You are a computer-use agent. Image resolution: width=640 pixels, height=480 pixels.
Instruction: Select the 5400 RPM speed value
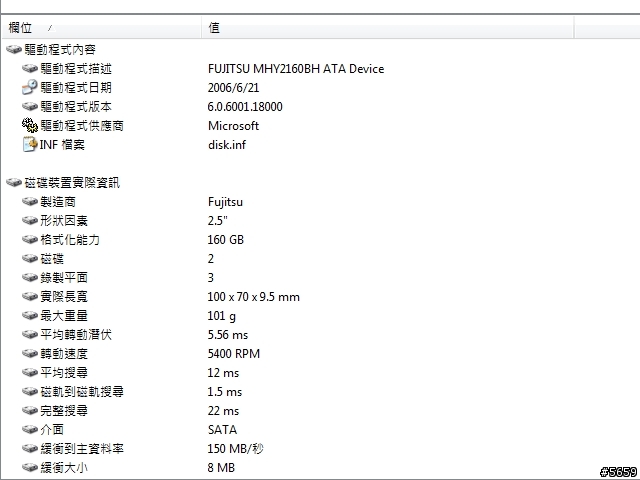[234, 353]
